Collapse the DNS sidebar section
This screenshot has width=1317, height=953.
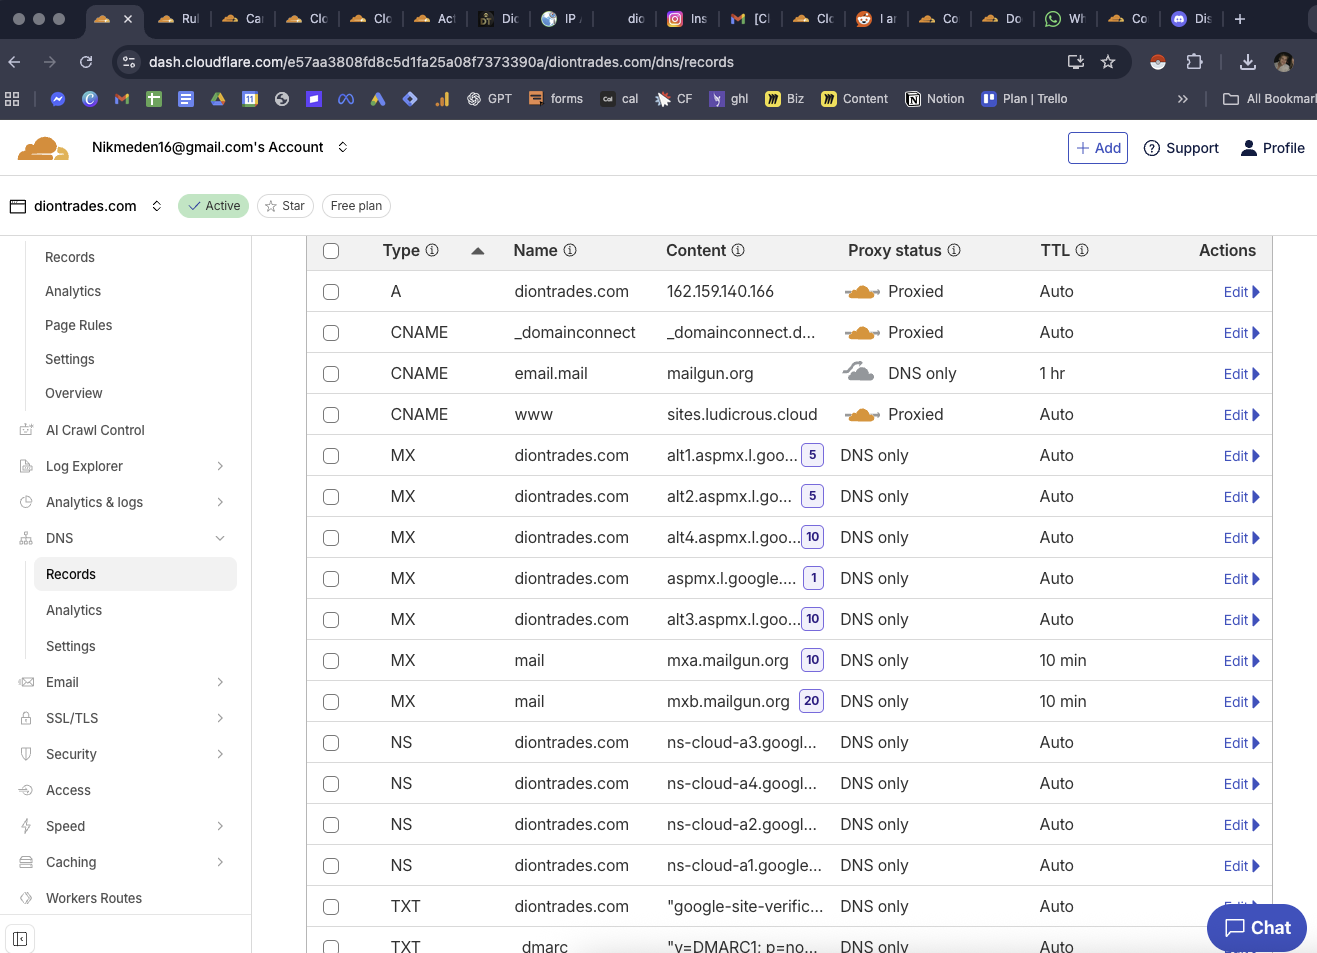pyautogui.click(x=220, y=538)
